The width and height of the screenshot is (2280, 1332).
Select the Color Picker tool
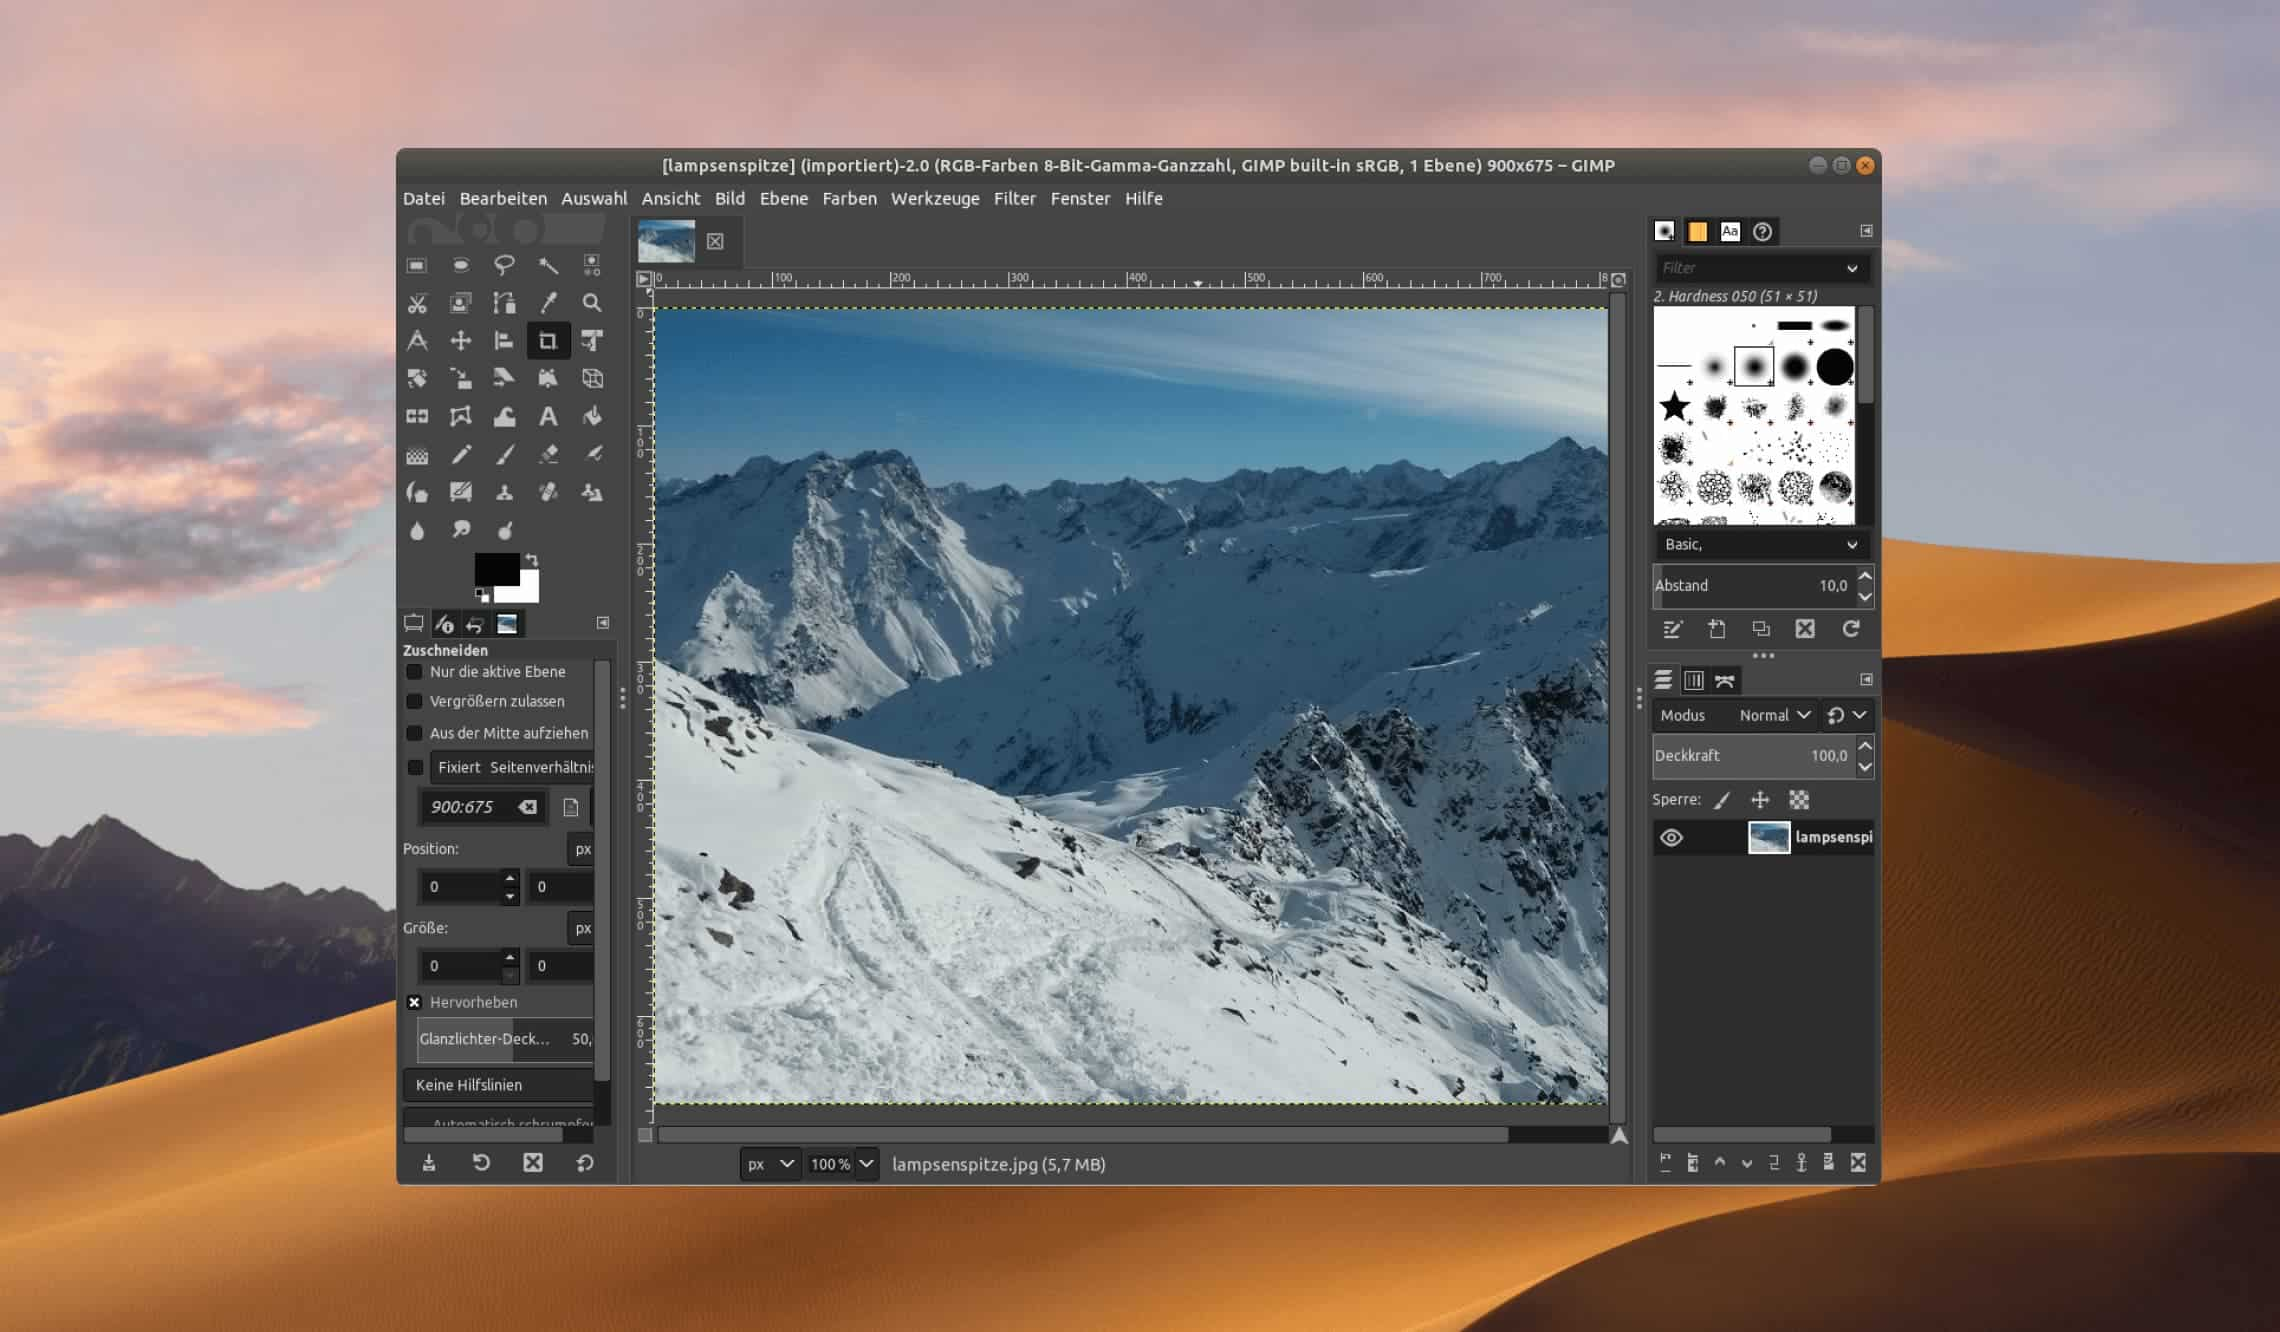pos(549,301)
